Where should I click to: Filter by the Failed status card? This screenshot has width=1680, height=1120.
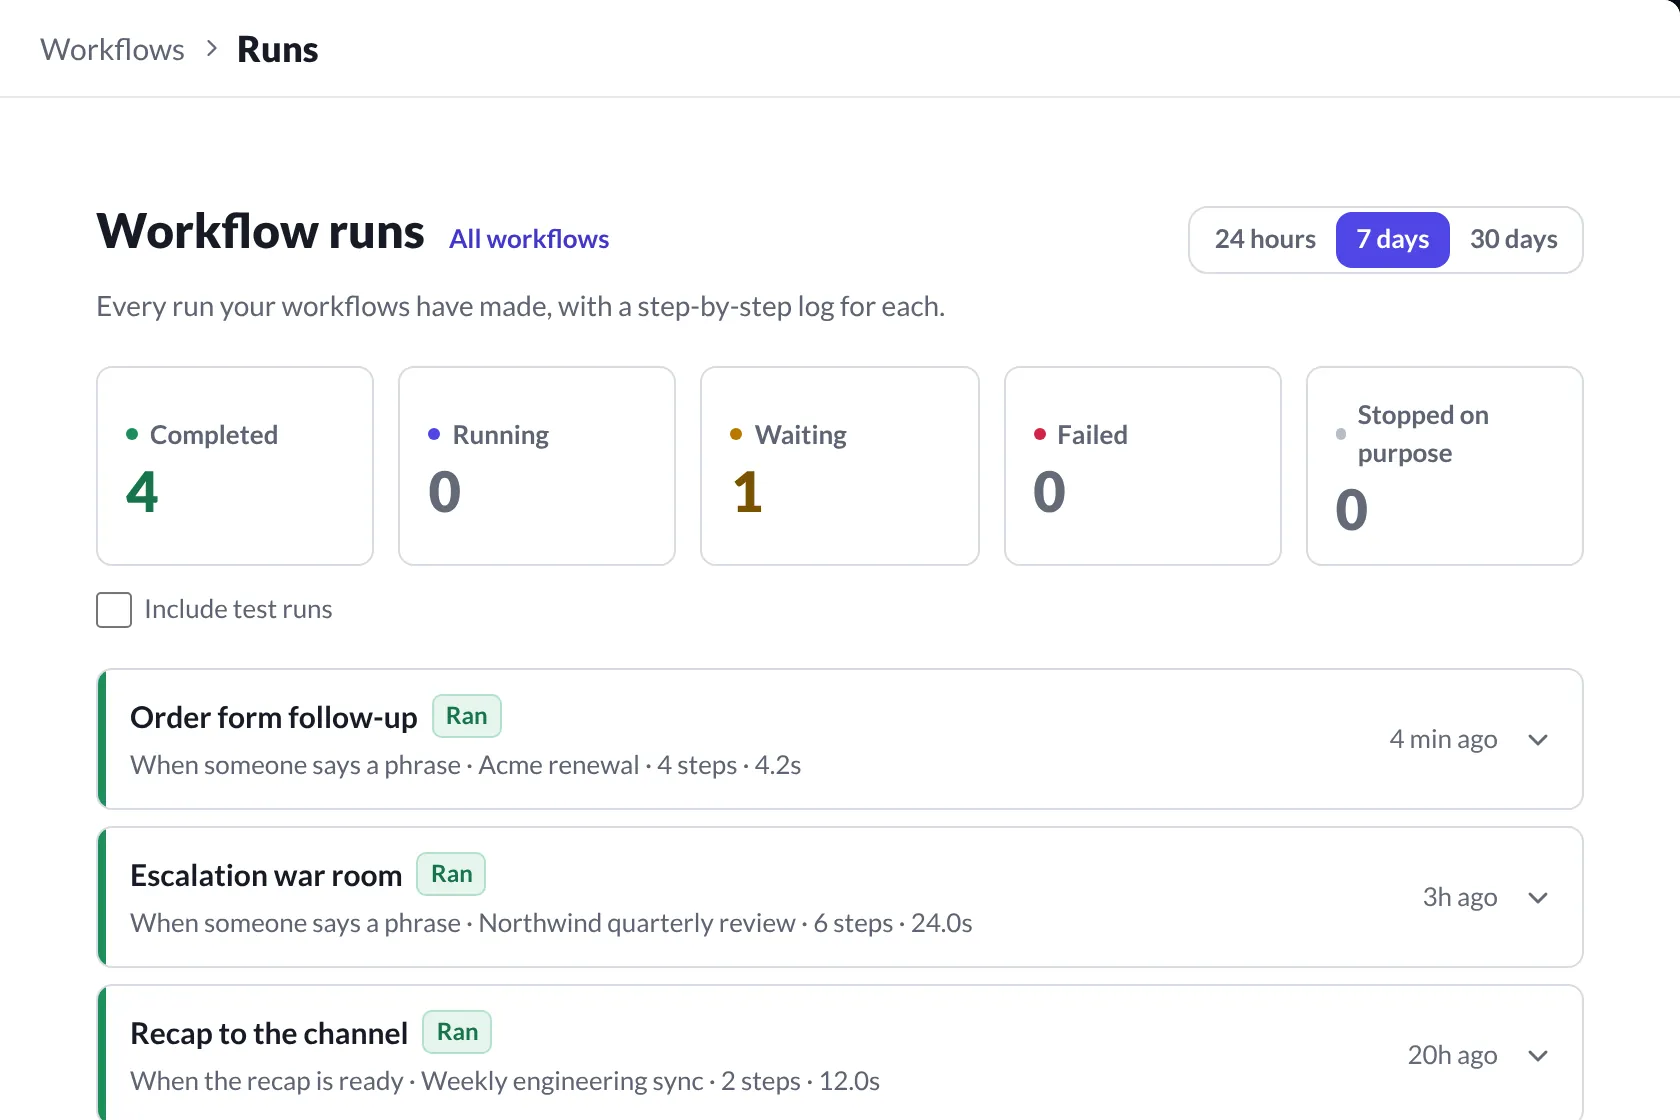(1143, 466)
